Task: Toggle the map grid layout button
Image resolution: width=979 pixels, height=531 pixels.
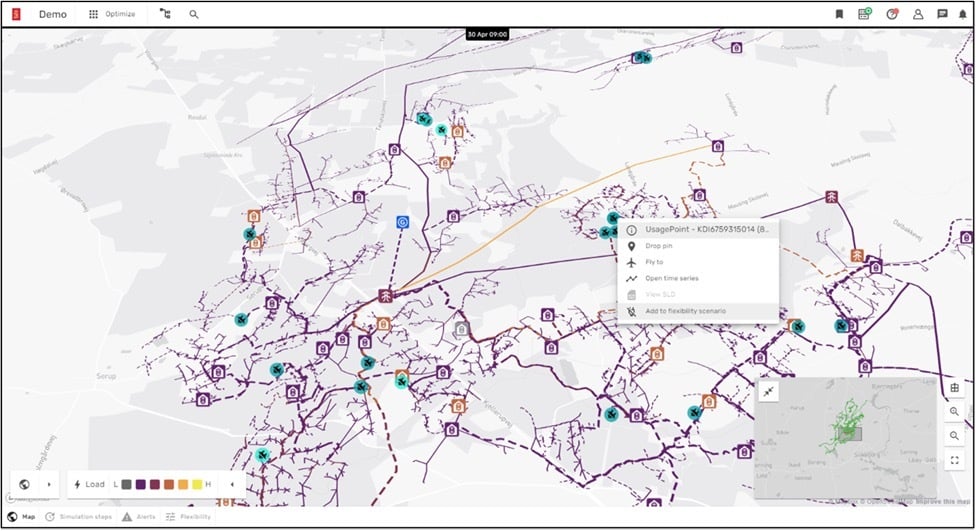Action: [955, 388]
